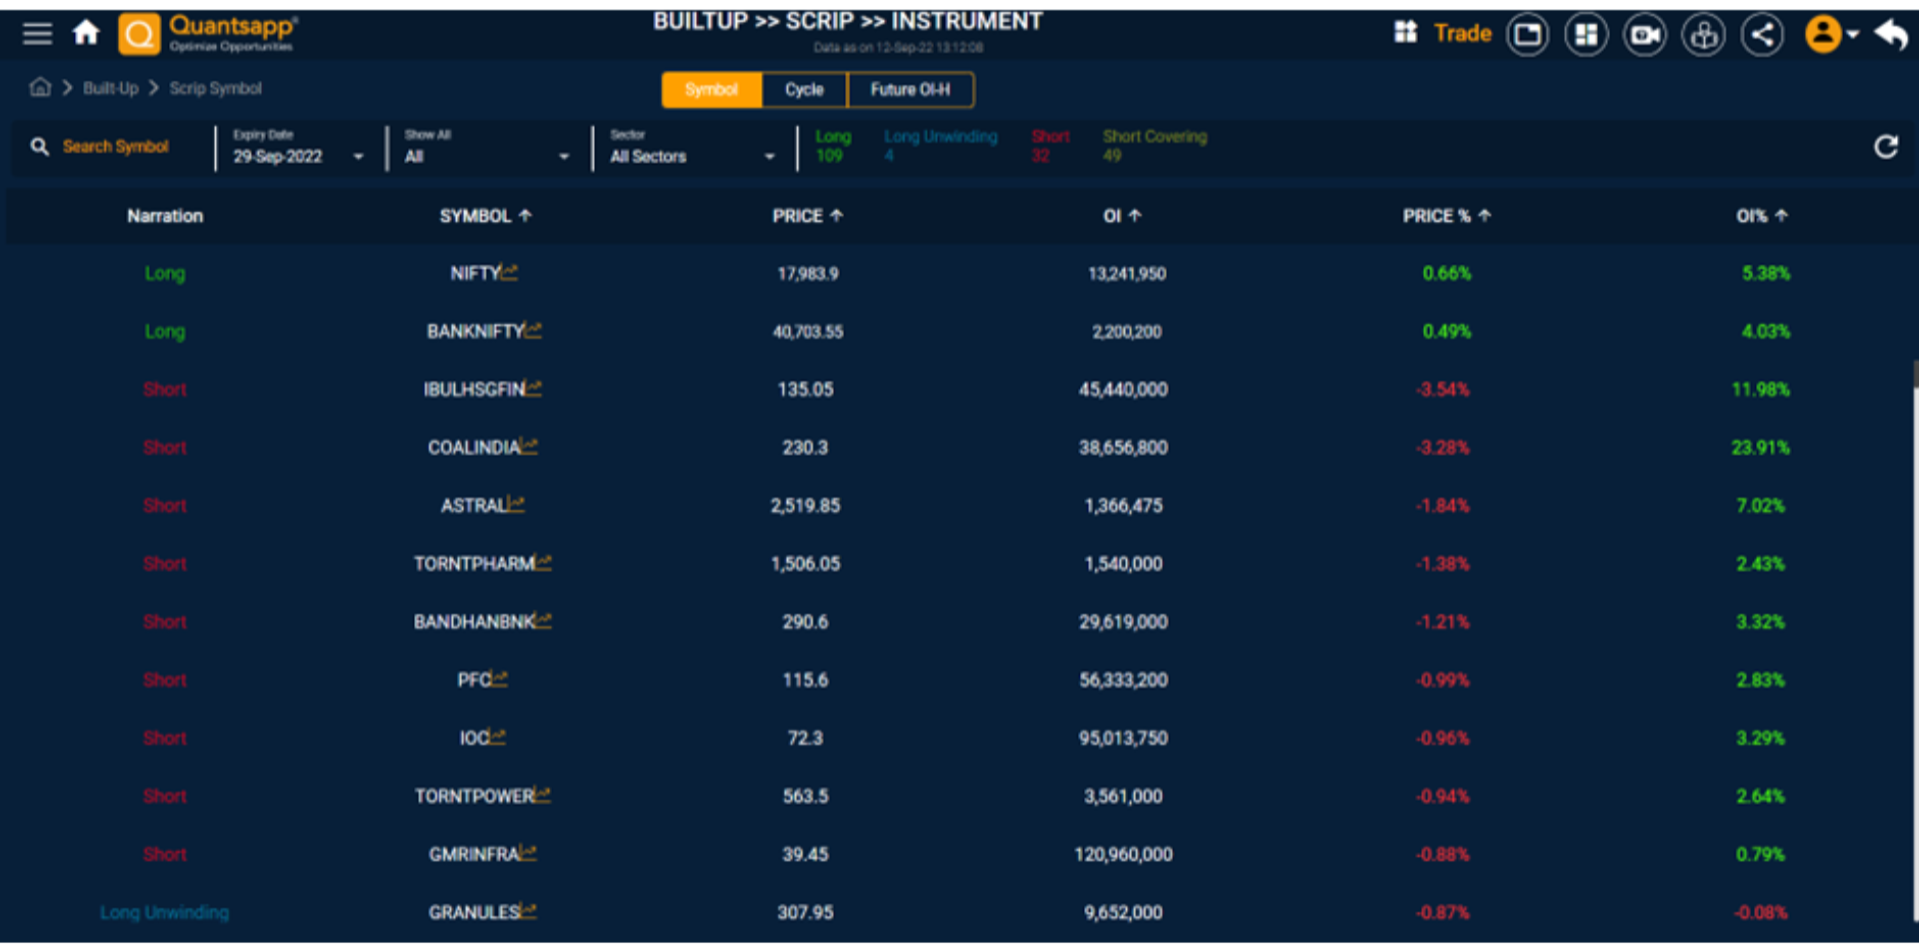Image resolution: width=1920 pixels, height=952 pixels.
Task: Click the grid layout icon beside Trade
Action: [x=1405, y=32]
